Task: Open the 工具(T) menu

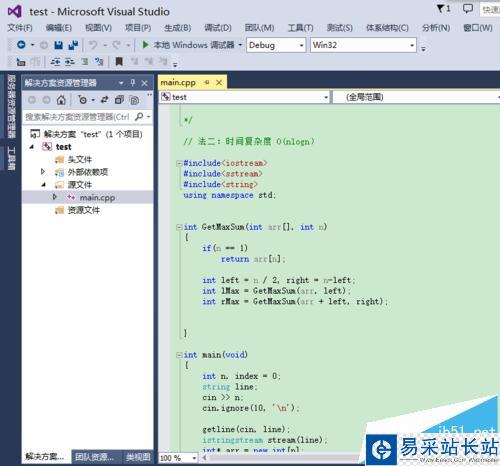Action: pos(301,28)
